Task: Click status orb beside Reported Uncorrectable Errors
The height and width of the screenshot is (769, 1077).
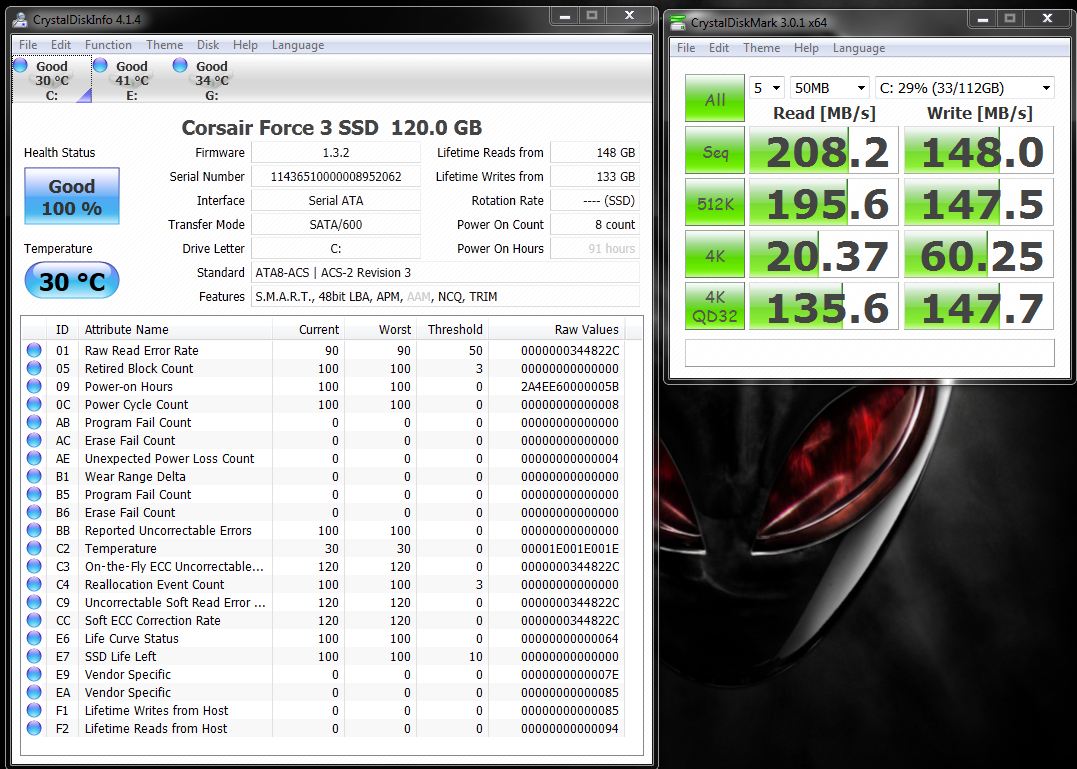Action: (34, 530)
